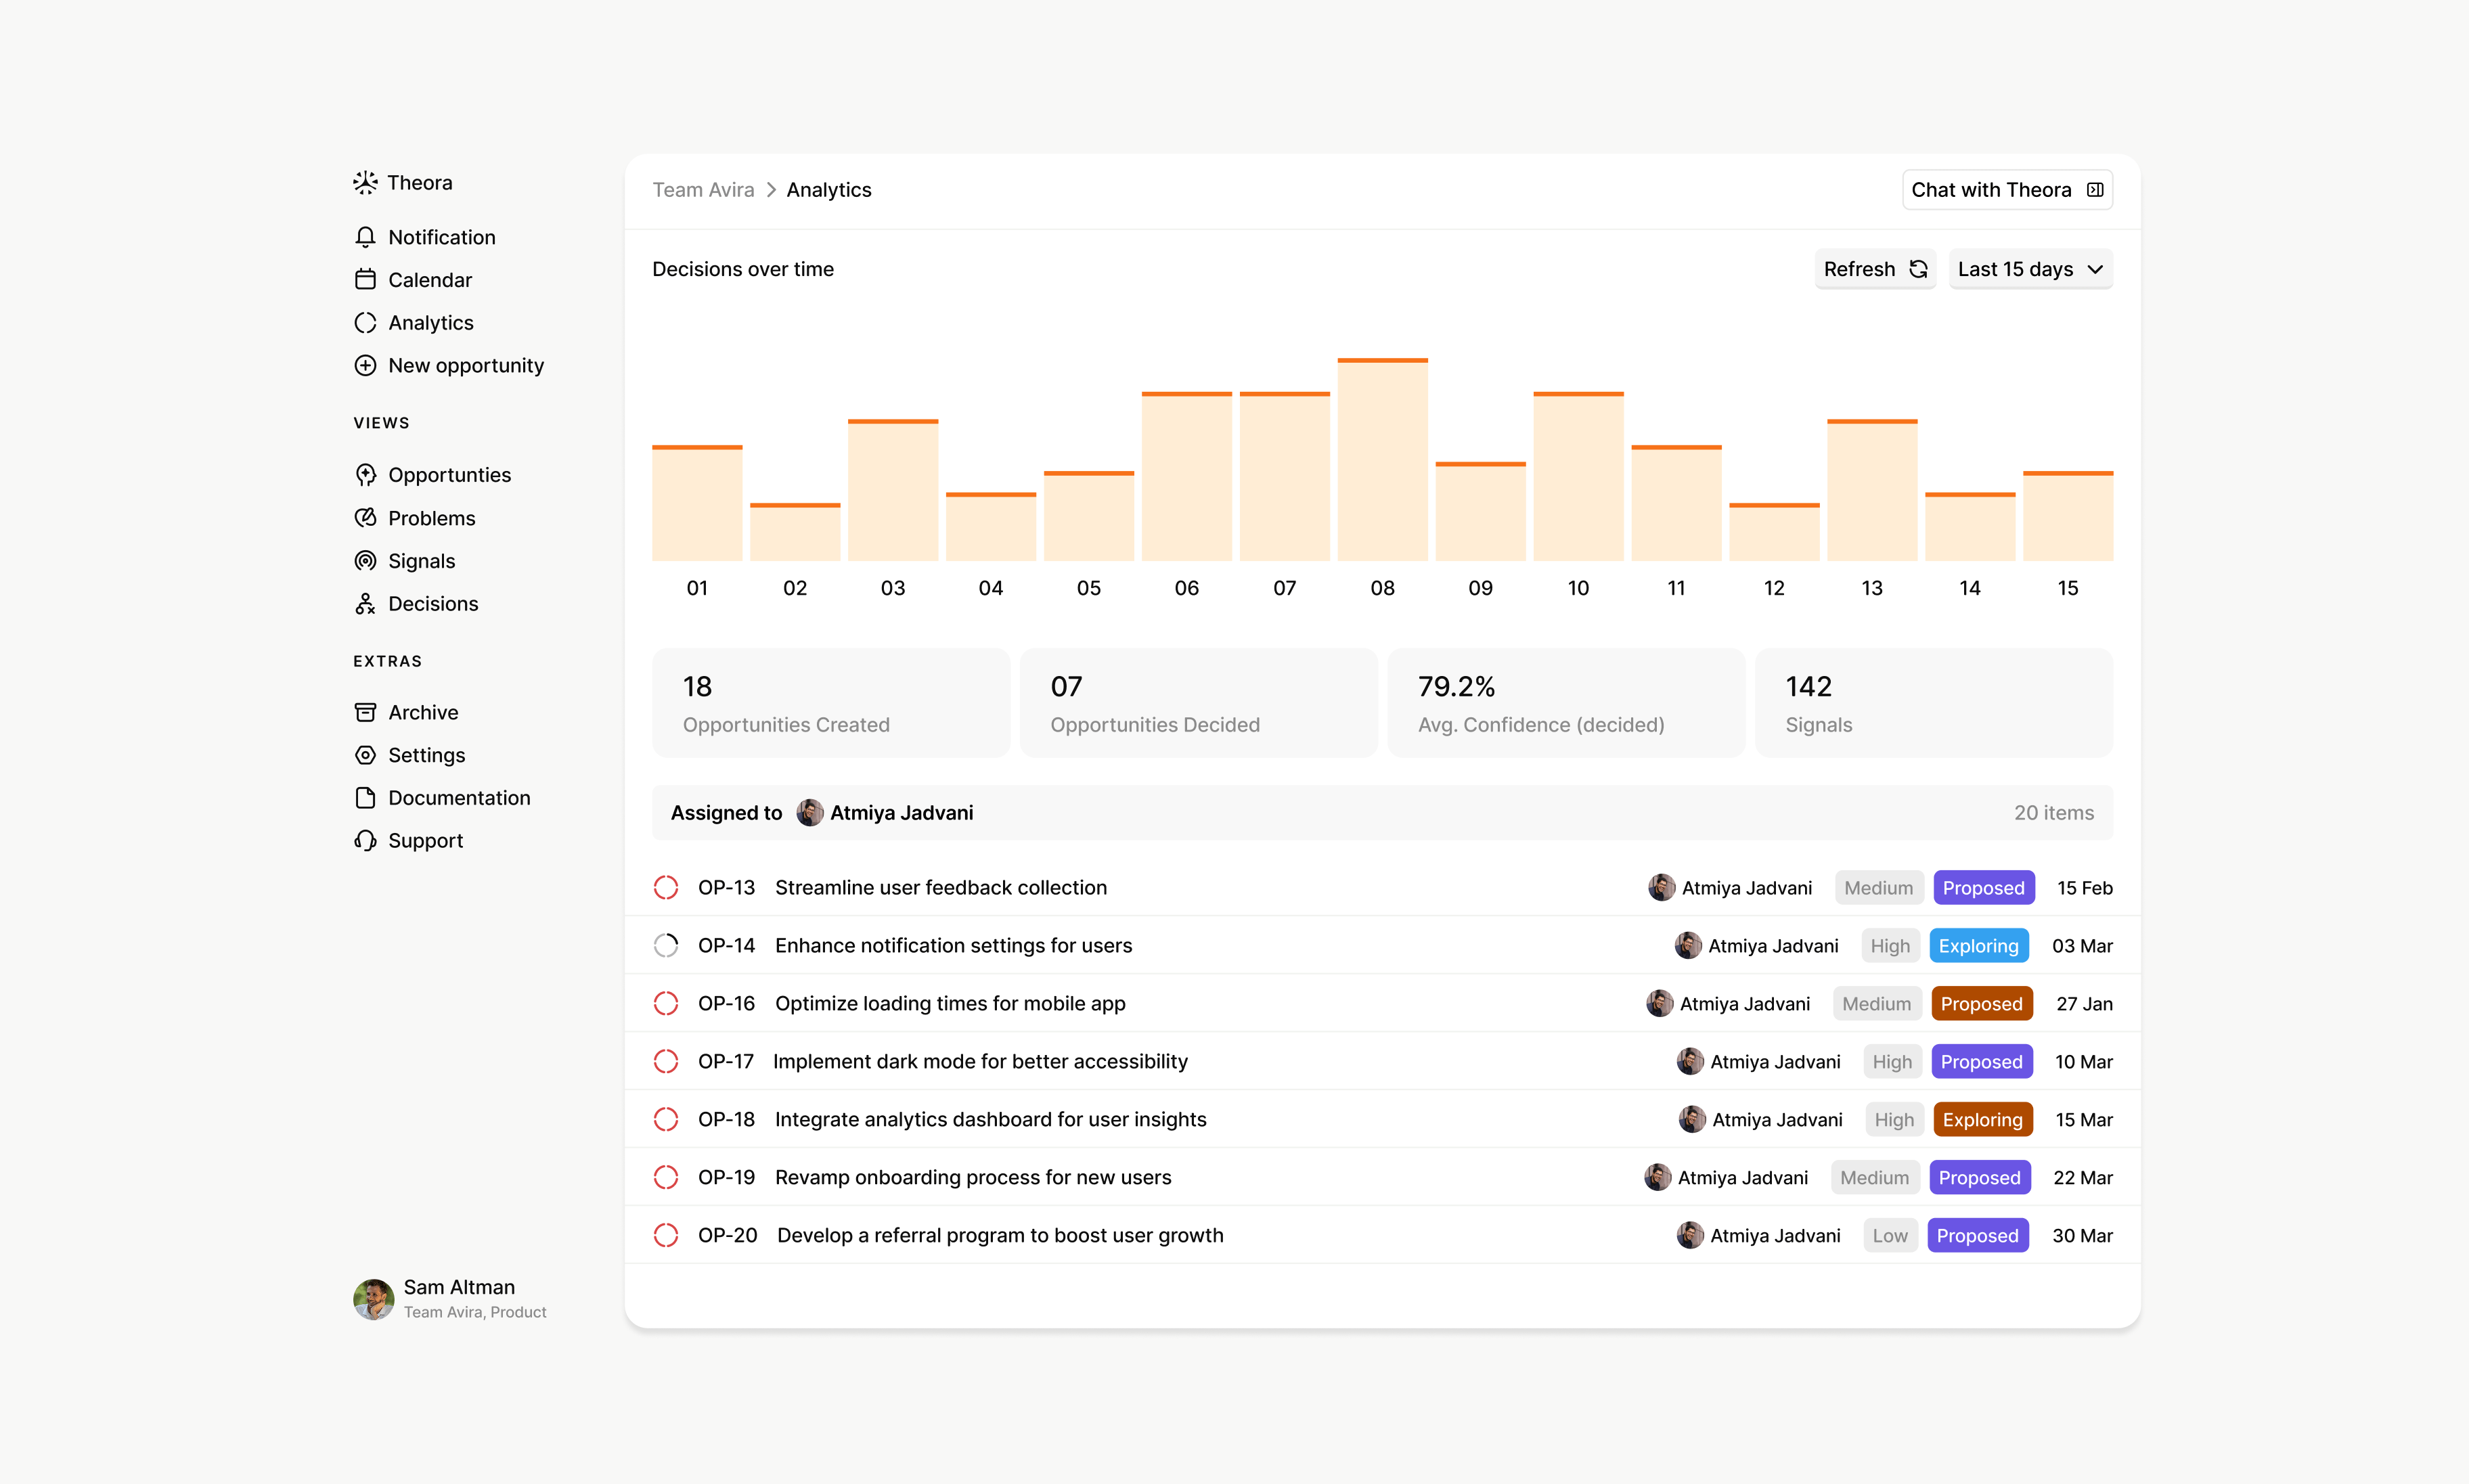Click the Decisions icon under Views
The image size is (2469, 1484).
click(x=366, y=603)
